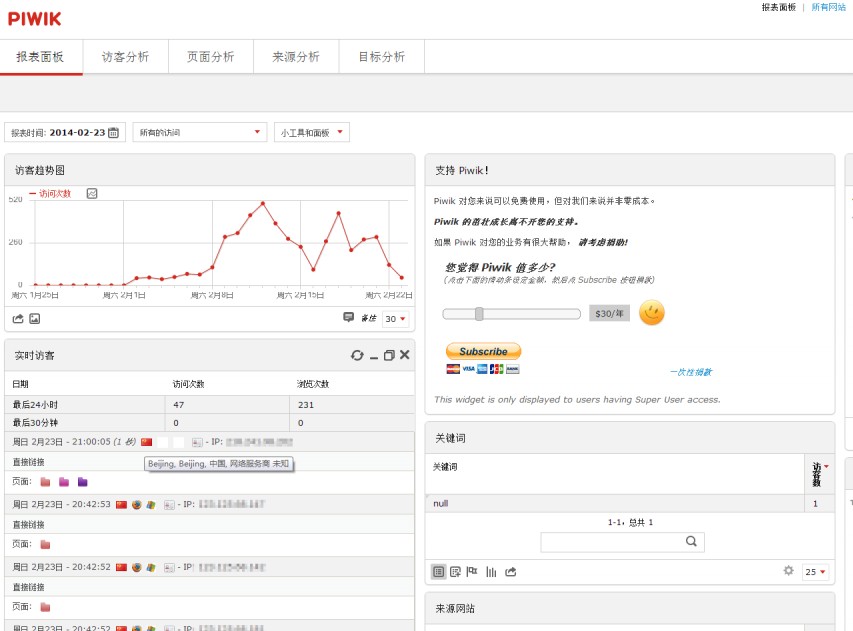Open the report date 2014-02-23 picker
The height and width of the screenshot is (631, 853).
point(65,132)
